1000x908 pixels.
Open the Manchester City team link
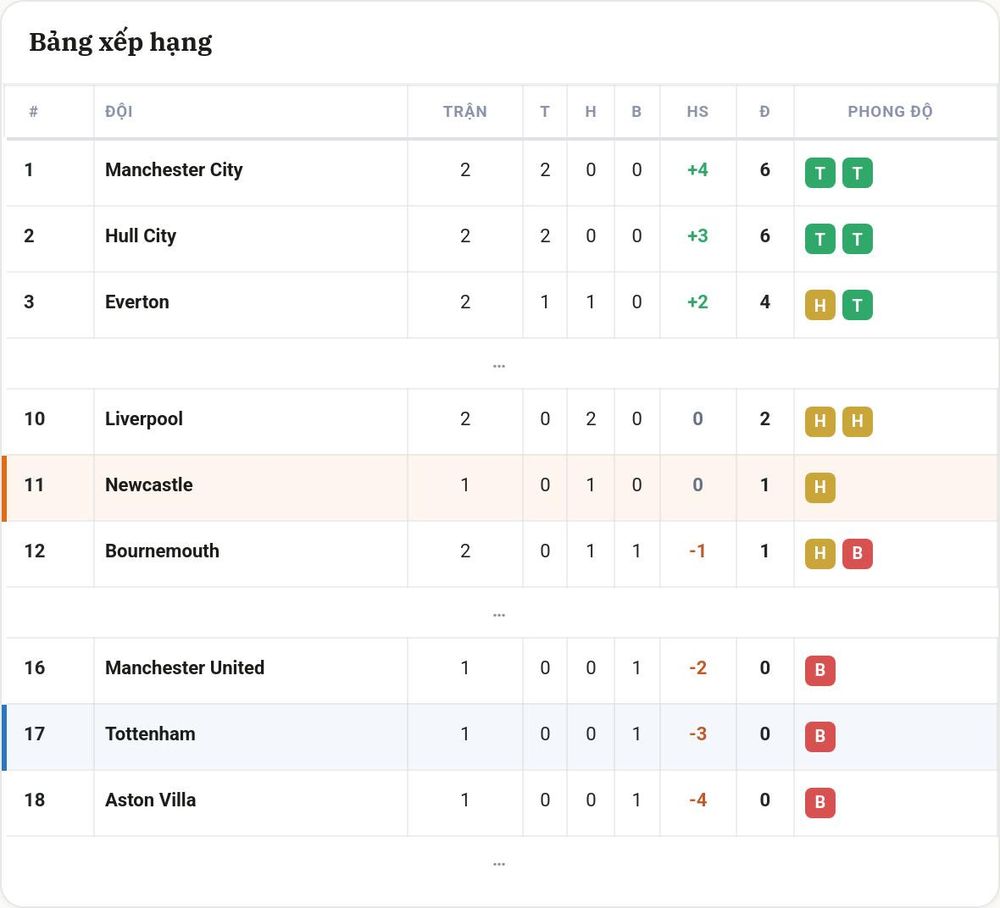(174, 170)
